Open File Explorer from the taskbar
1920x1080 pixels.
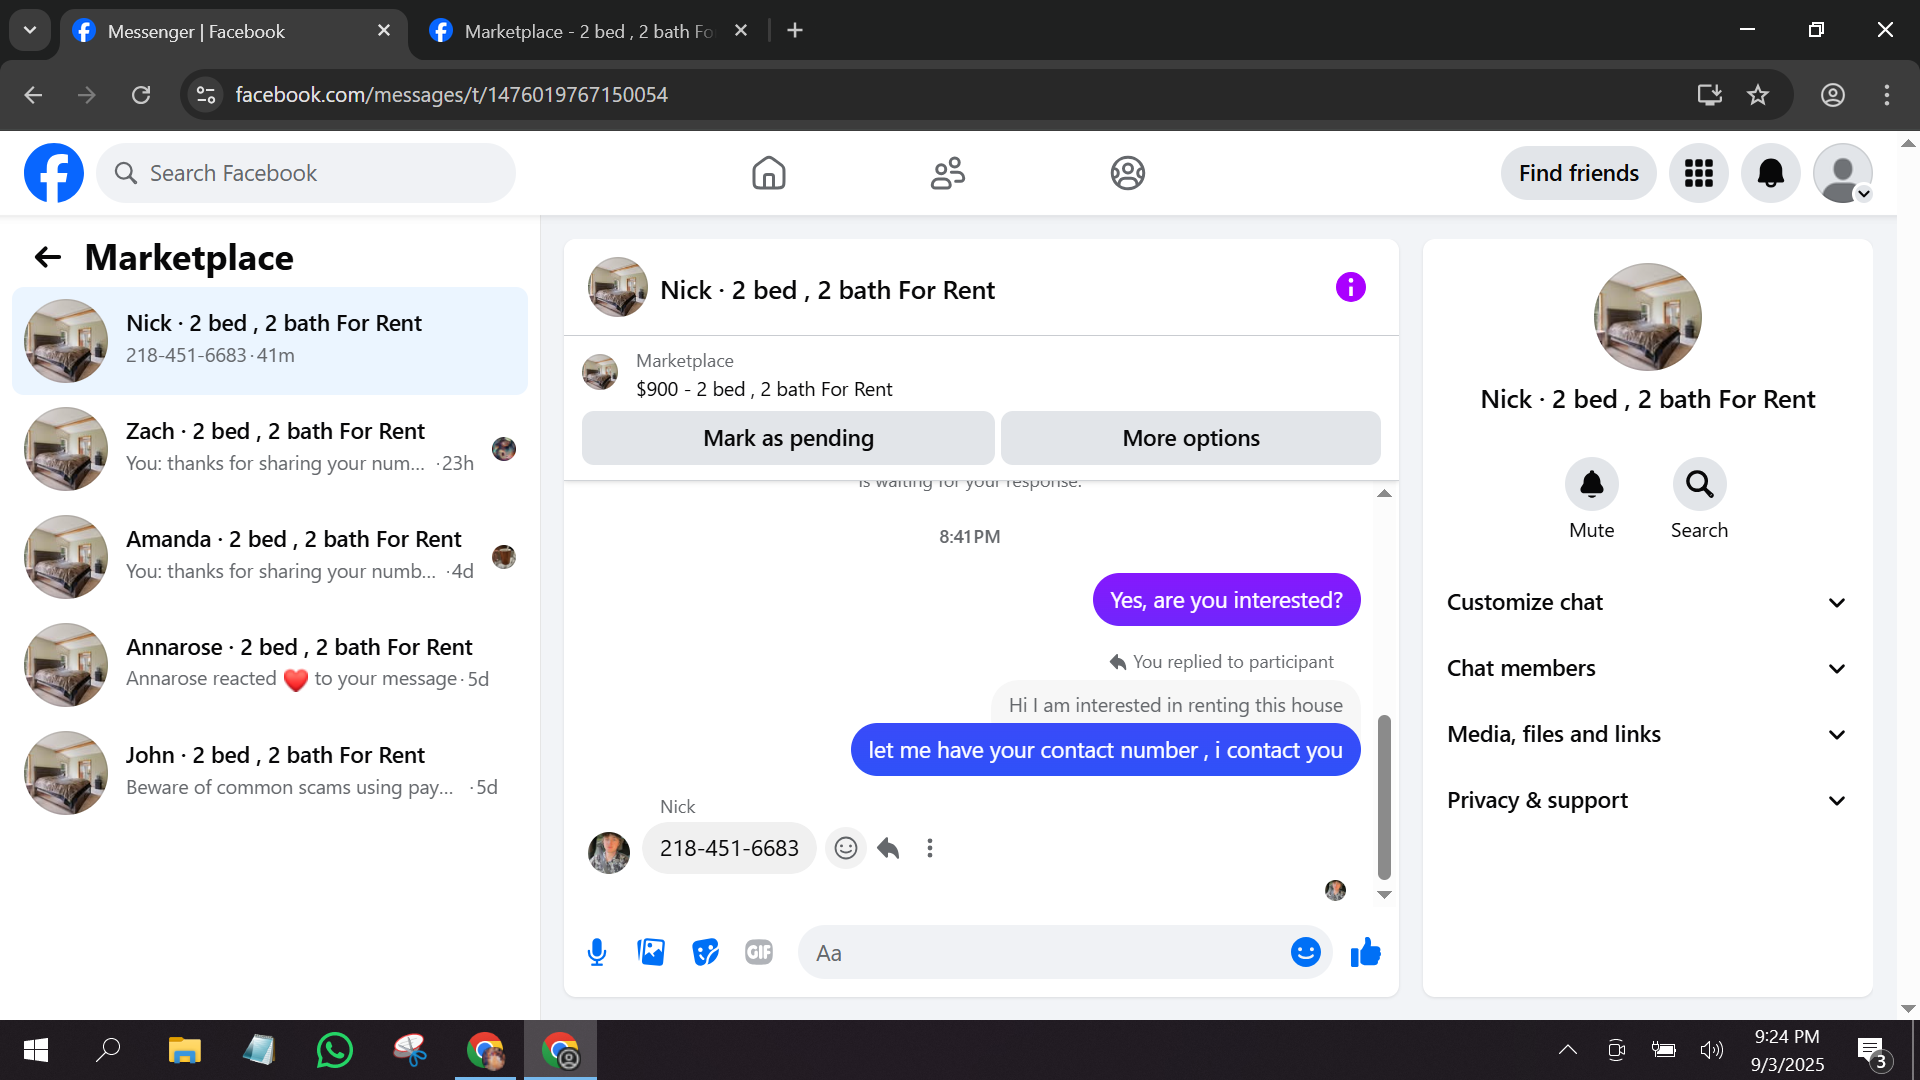click(184, 1050)
